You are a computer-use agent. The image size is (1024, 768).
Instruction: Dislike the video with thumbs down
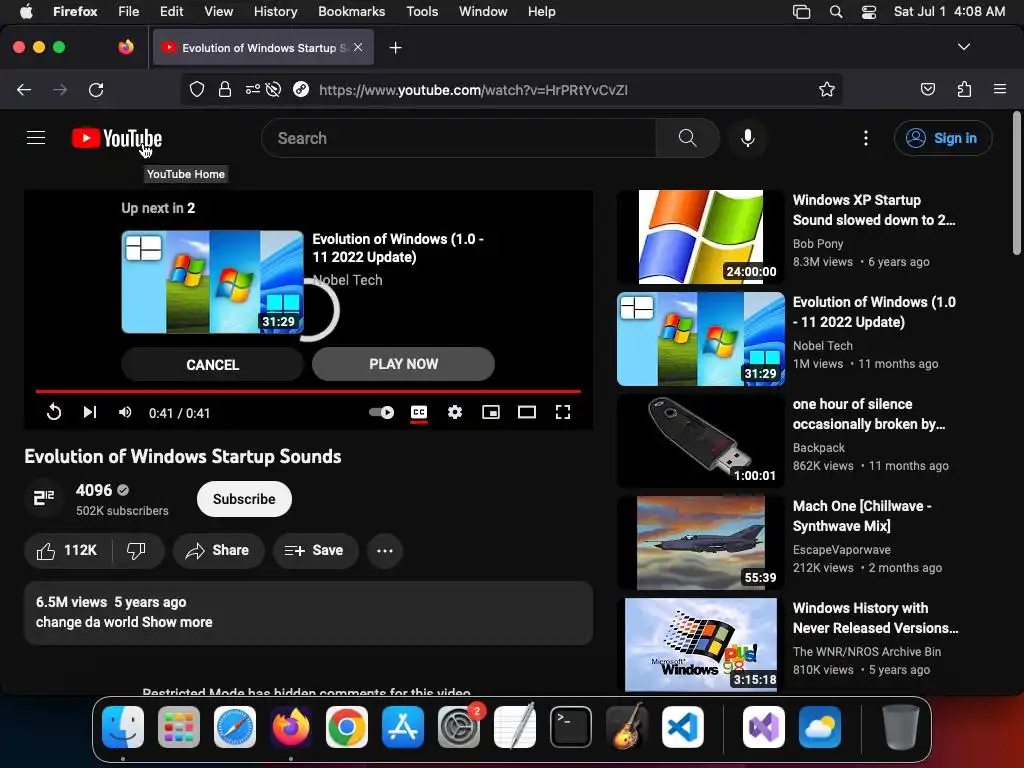click(x=136, y=551)
